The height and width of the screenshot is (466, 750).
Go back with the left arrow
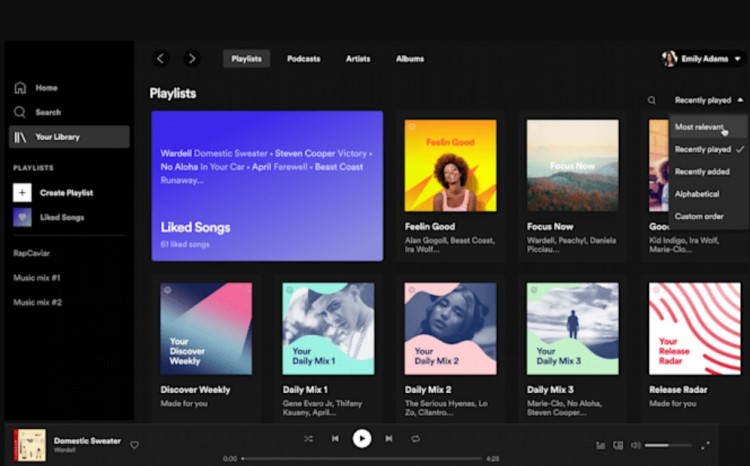[161, 58]
